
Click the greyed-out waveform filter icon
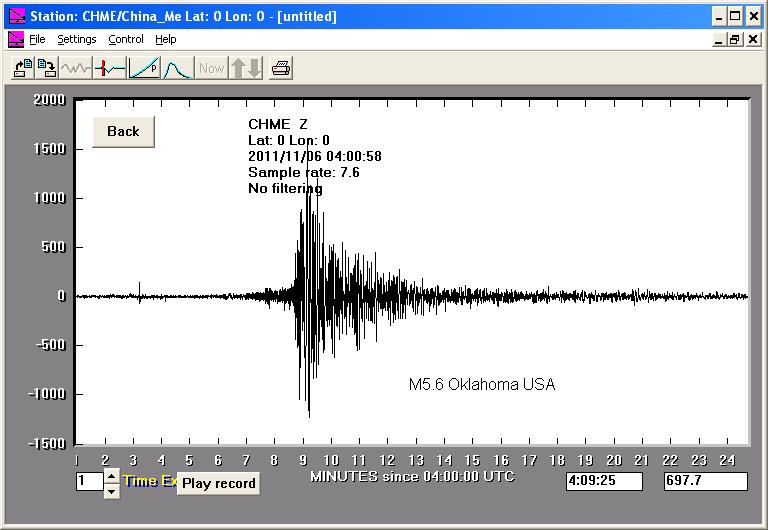tap(76, 68)
